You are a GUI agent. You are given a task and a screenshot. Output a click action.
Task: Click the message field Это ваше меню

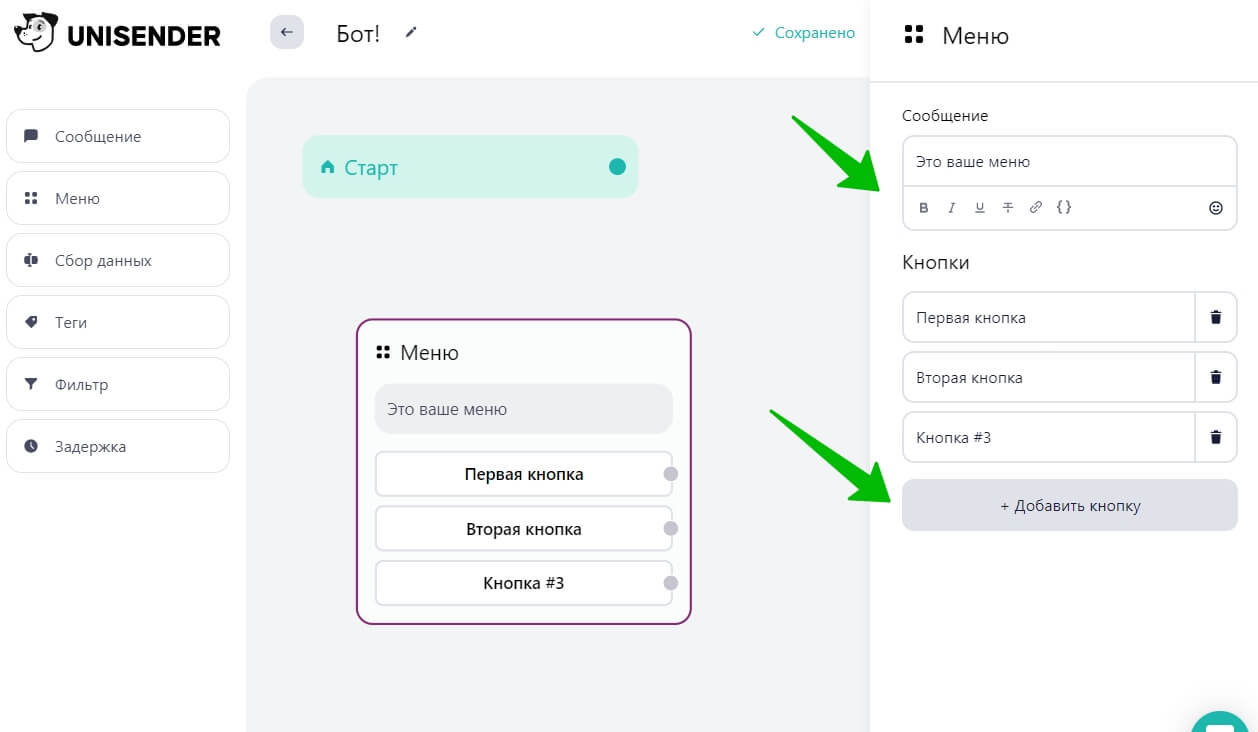pos(1070,162)
